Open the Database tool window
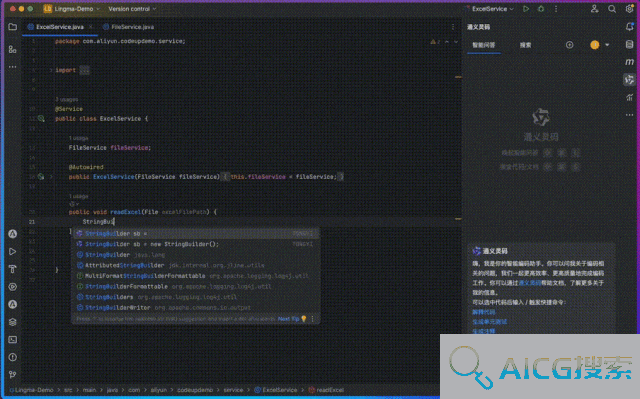640x399 pixels. (629, 44)
